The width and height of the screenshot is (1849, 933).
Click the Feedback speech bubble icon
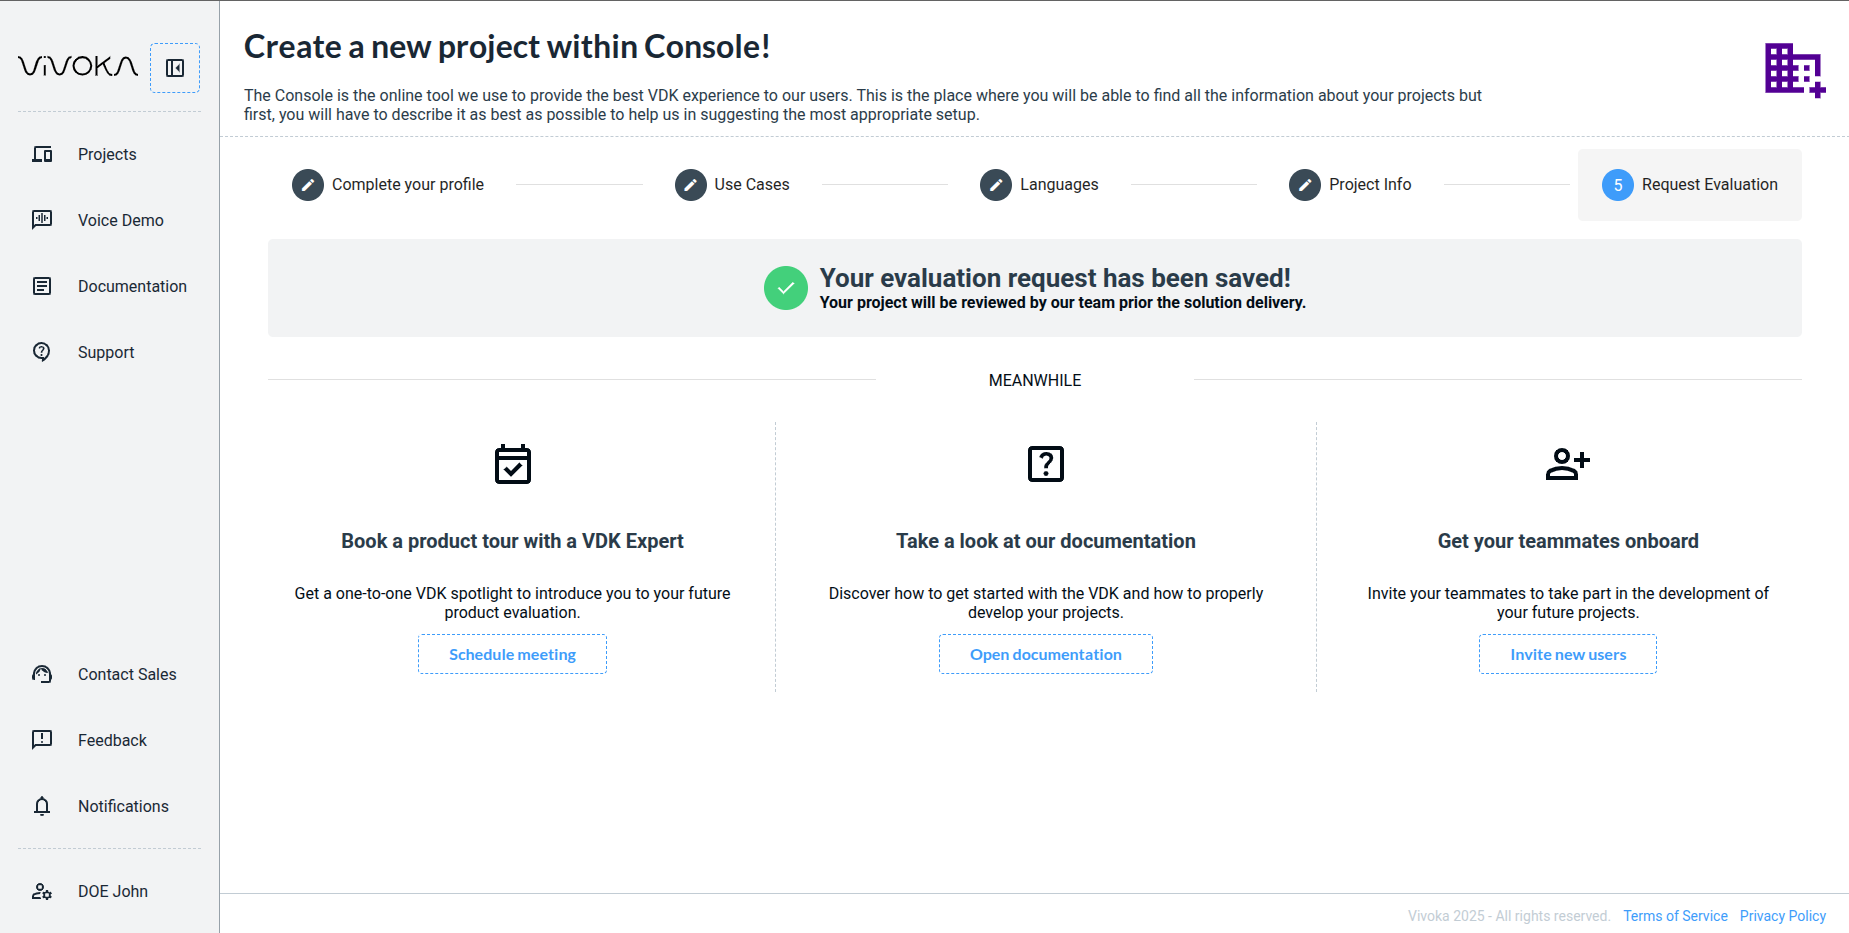(42, 740)
